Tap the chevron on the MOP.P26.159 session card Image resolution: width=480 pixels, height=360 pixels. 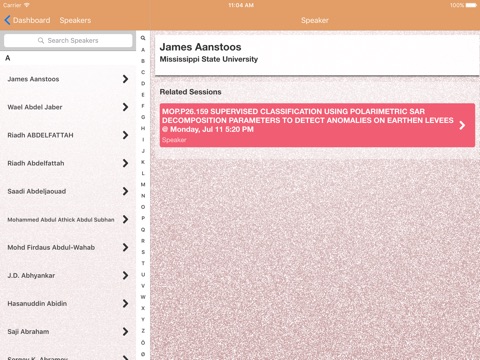(x=462, y=125)
